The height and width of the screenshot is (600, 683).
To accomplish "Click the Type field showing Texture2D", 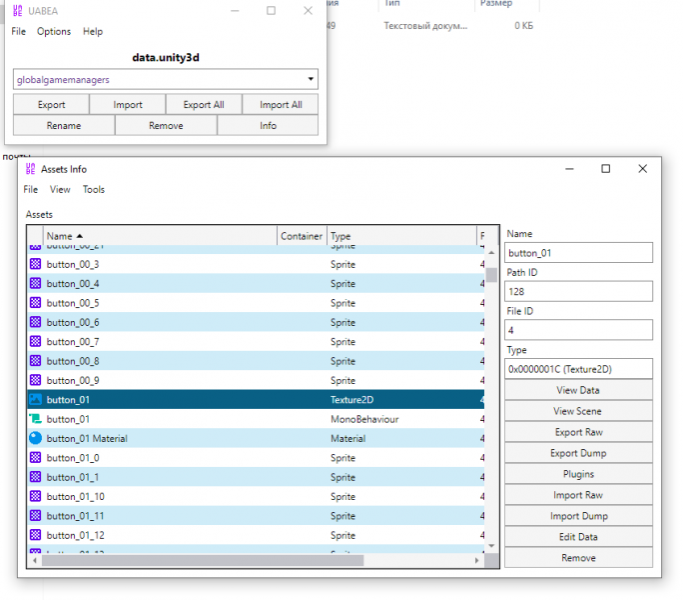I will point(578,369).
